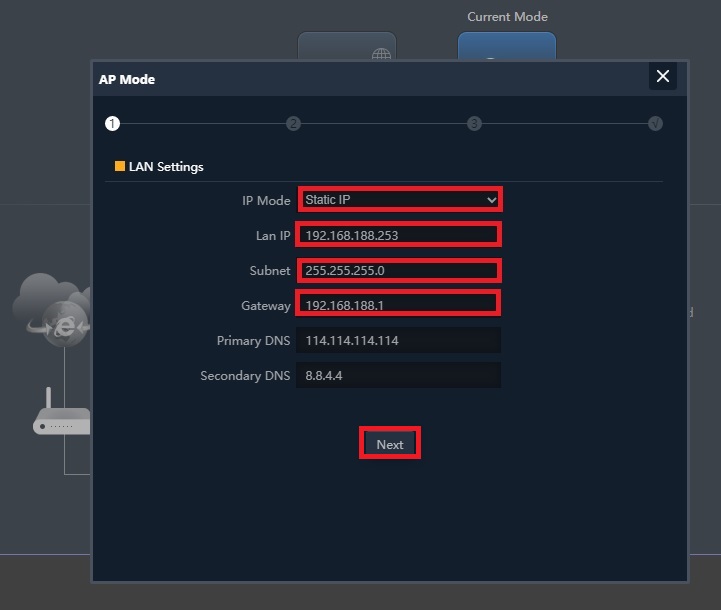Image resolution: width=721 pixels, height=610 pixels.
Task: Click the orange LAN Settings square marker
Action: click(120, 166)
